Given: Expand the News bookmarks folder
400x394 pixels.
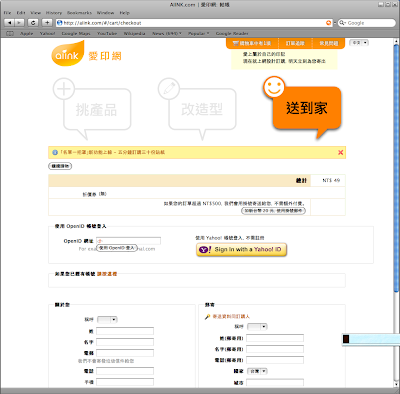Looking at the screenshot, I should [x=167, y=33].
